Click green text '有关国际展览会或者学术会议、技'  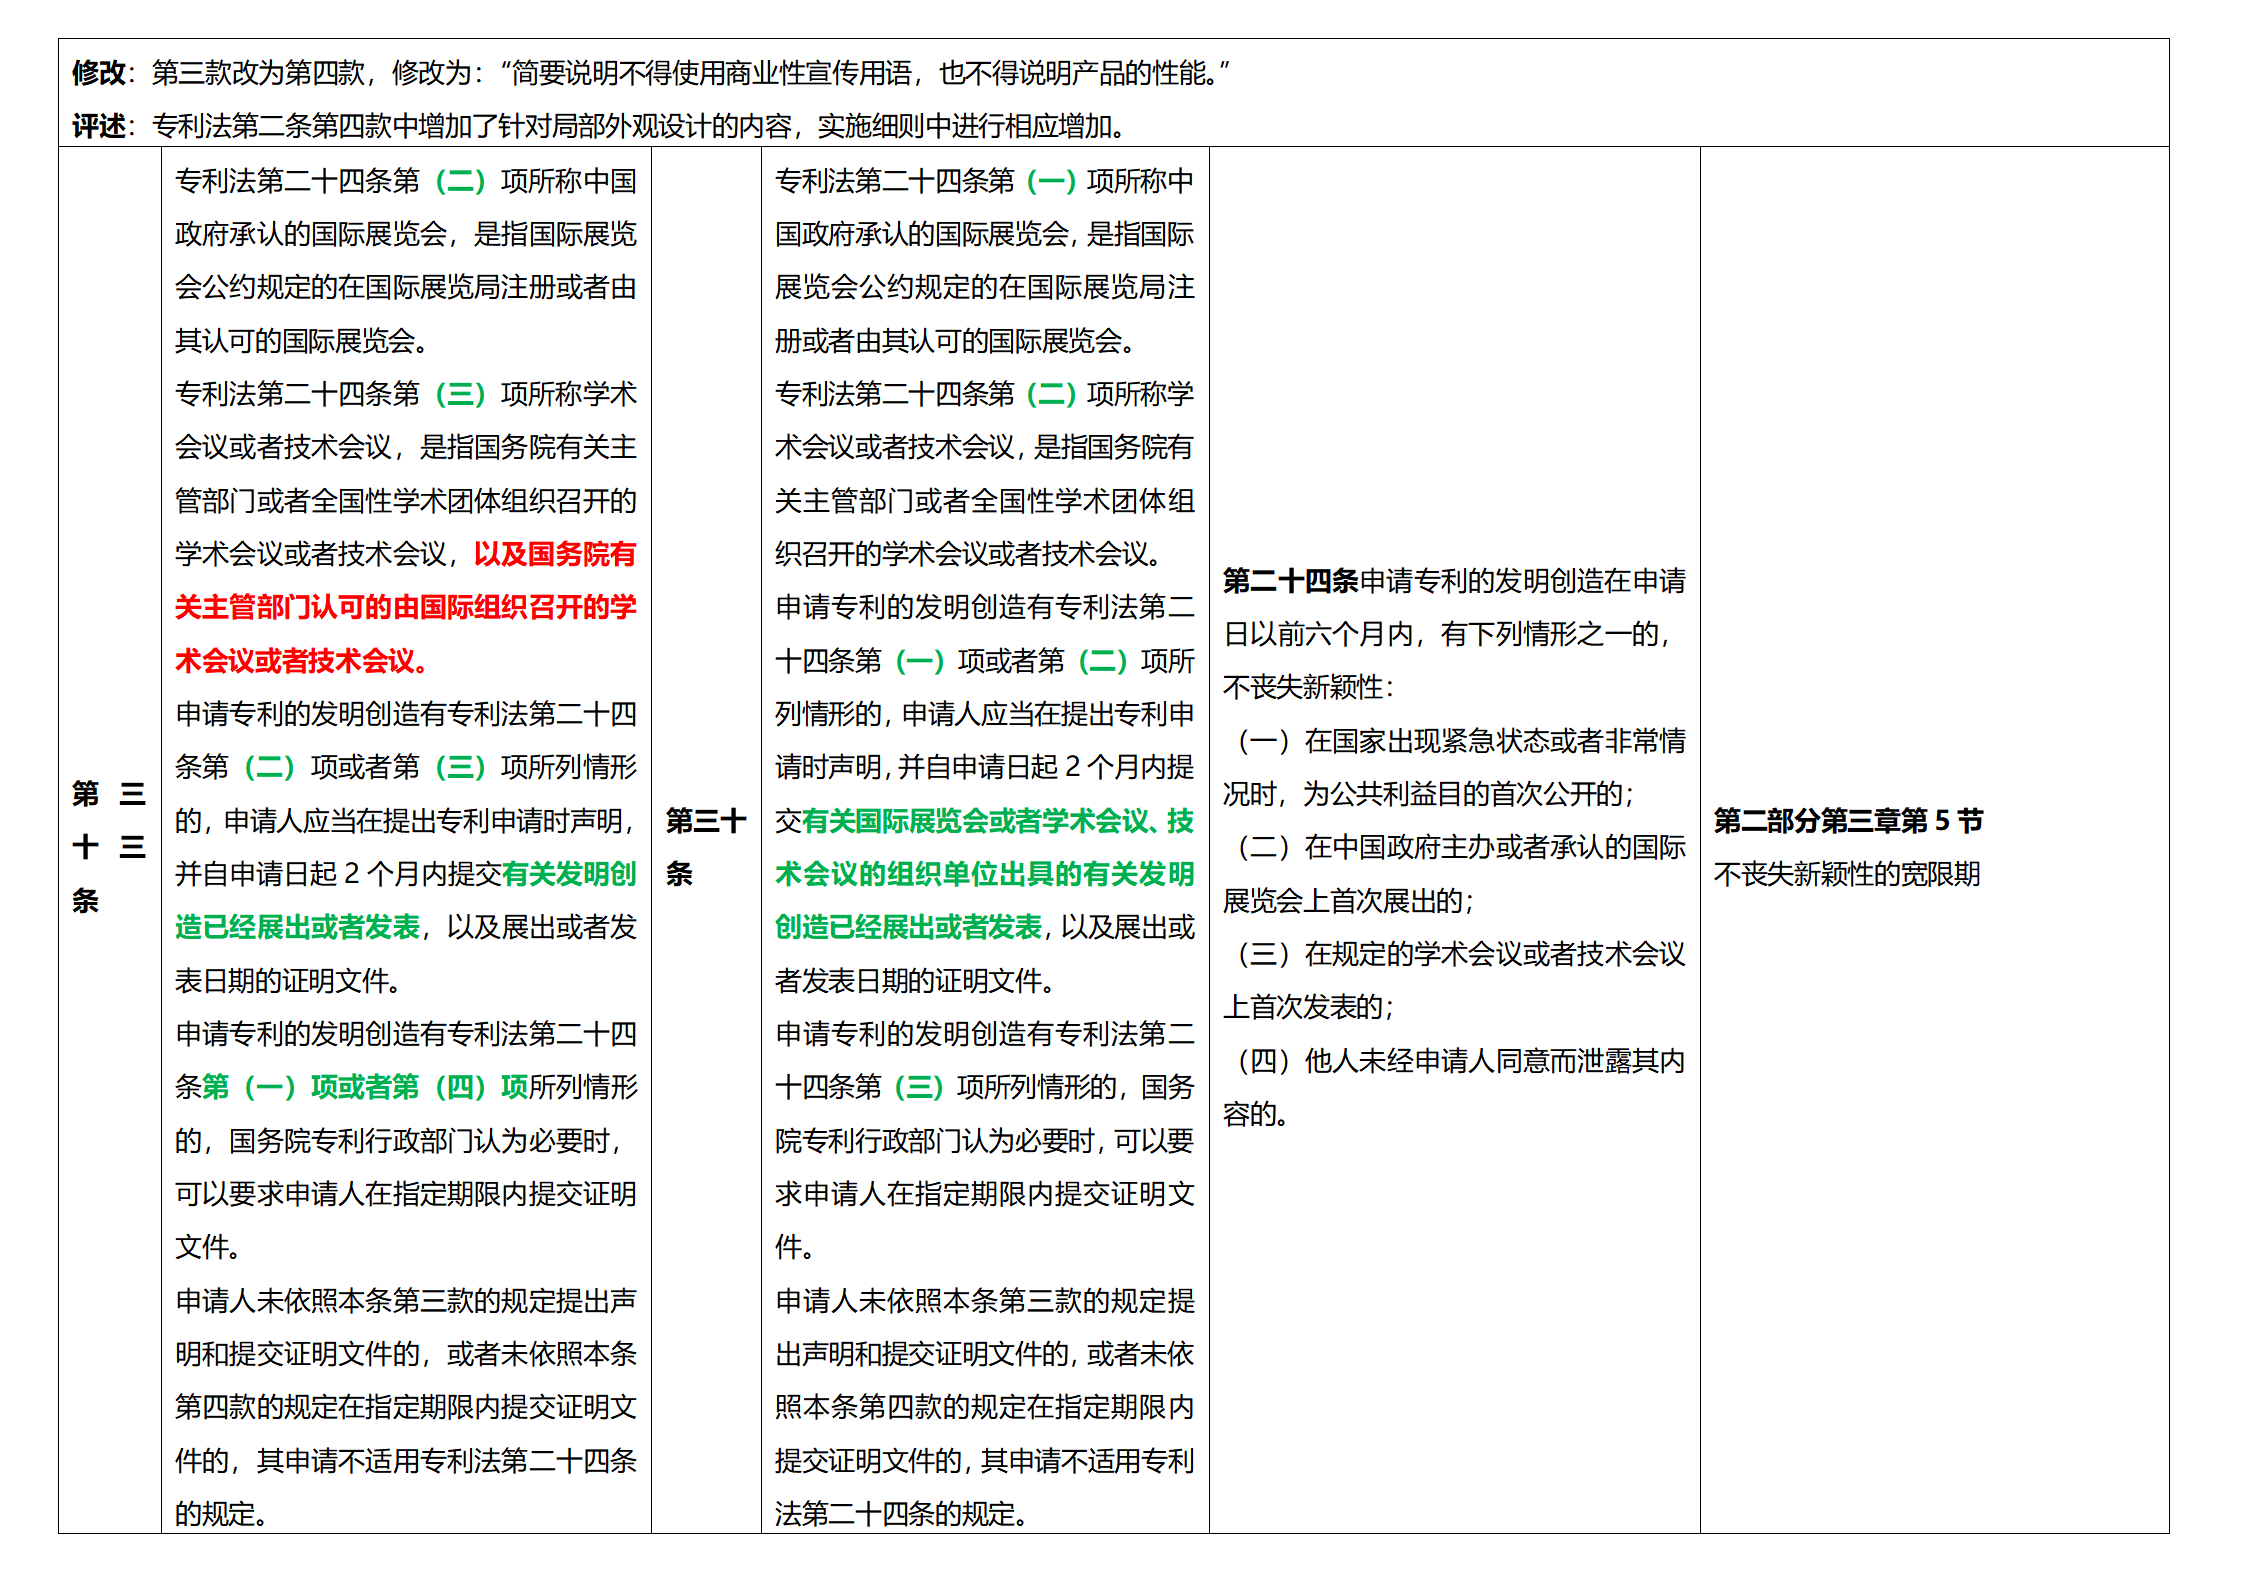tap(999, 821)
